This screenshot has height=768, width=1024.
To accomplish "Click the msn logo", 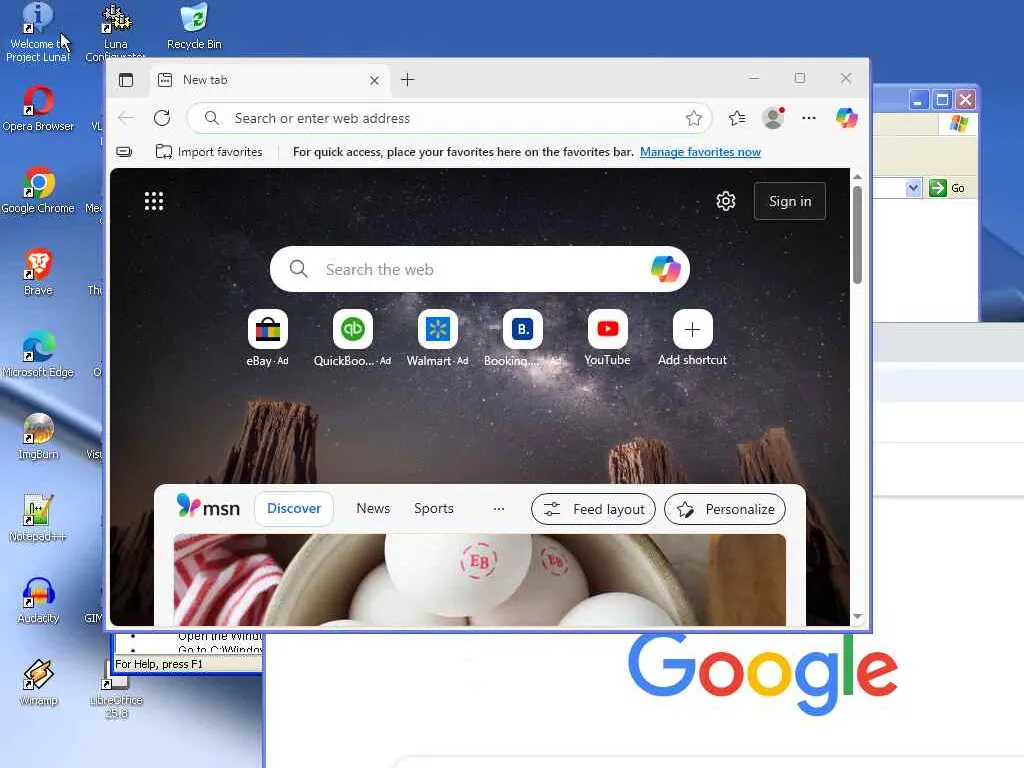I will tap(208, 507).
